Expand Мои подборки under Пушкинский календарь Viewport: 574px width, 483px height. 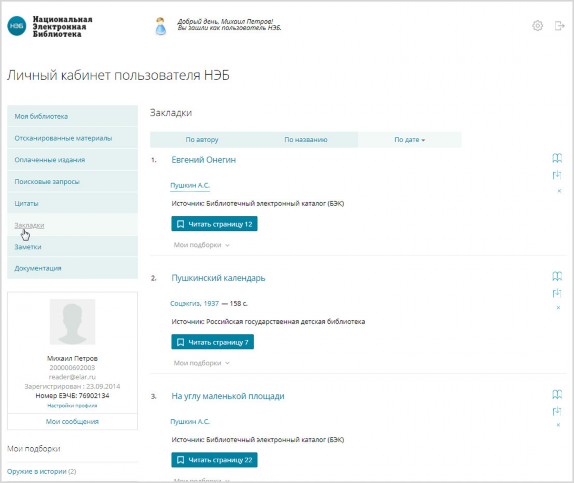[201, 363]
